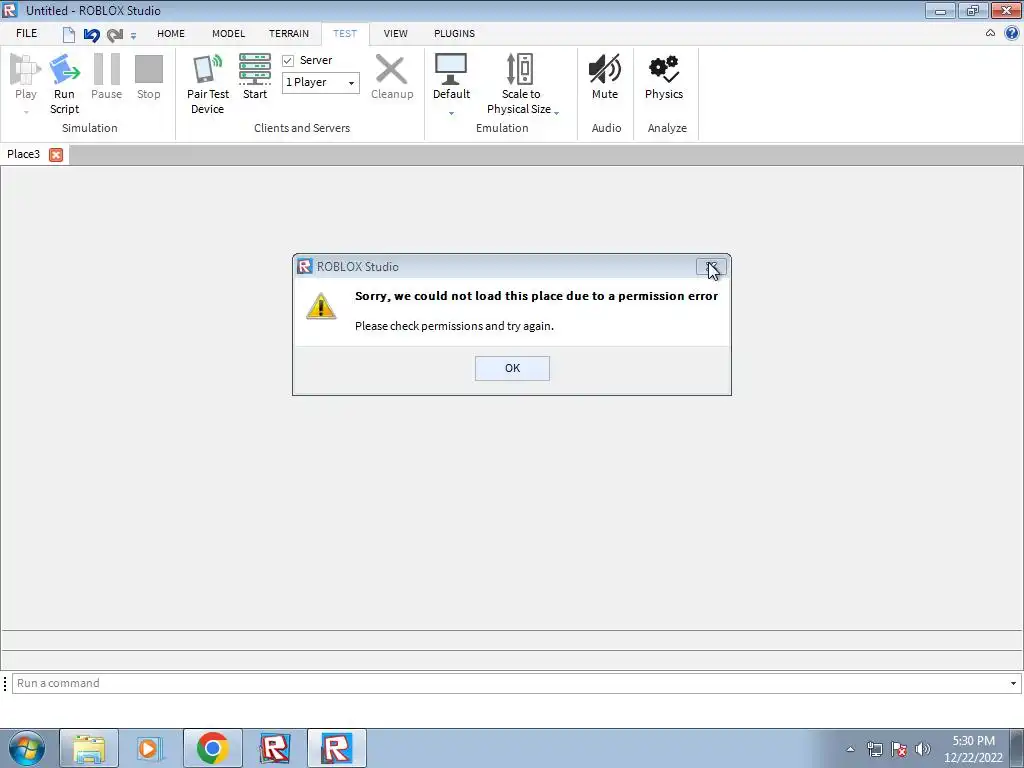Collapse the ribbon with the caret icon
Viewport: 1024px width, 768px height.
coord(991,33)
